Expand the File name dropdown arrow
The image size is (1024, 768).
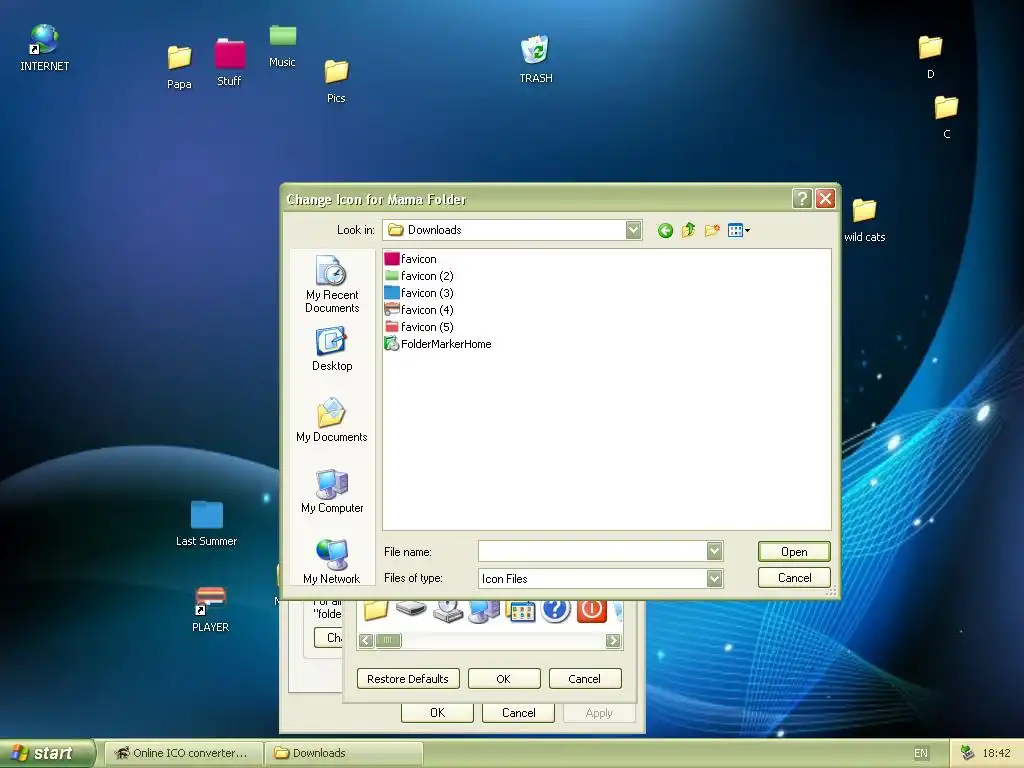click(714, 551)
